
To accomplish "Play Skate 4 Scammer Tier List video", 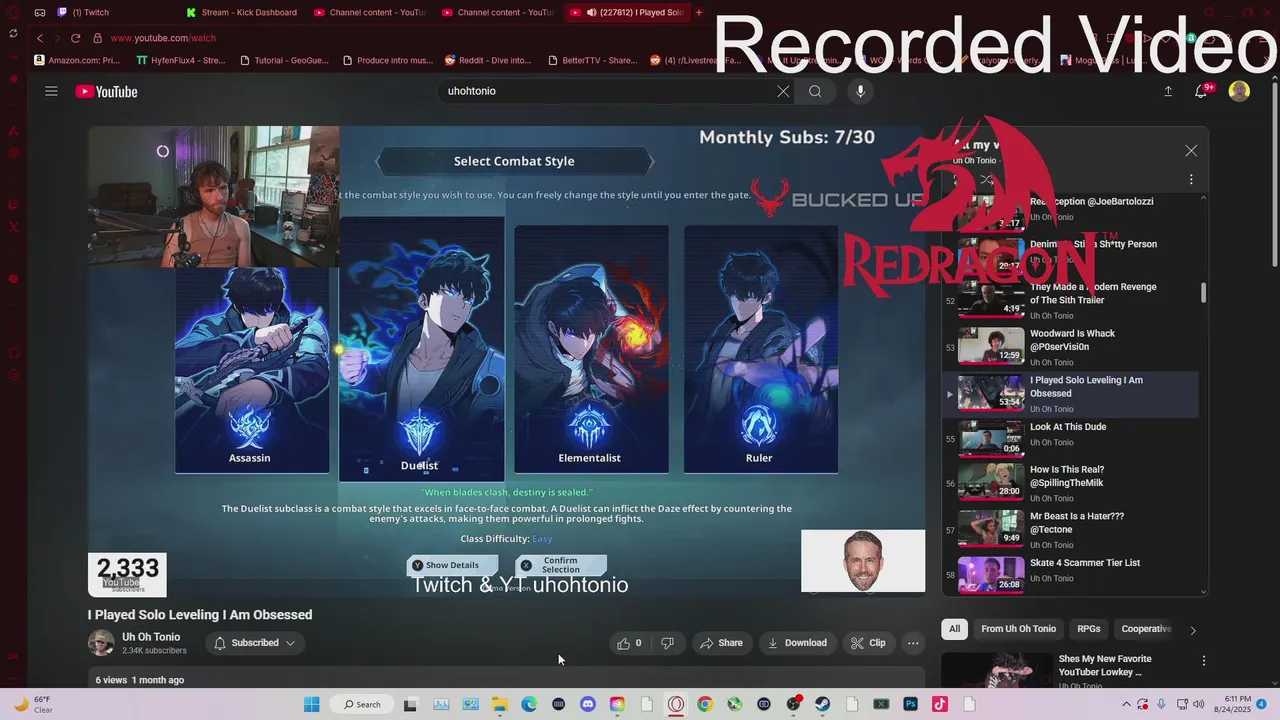I will 1072,575.
